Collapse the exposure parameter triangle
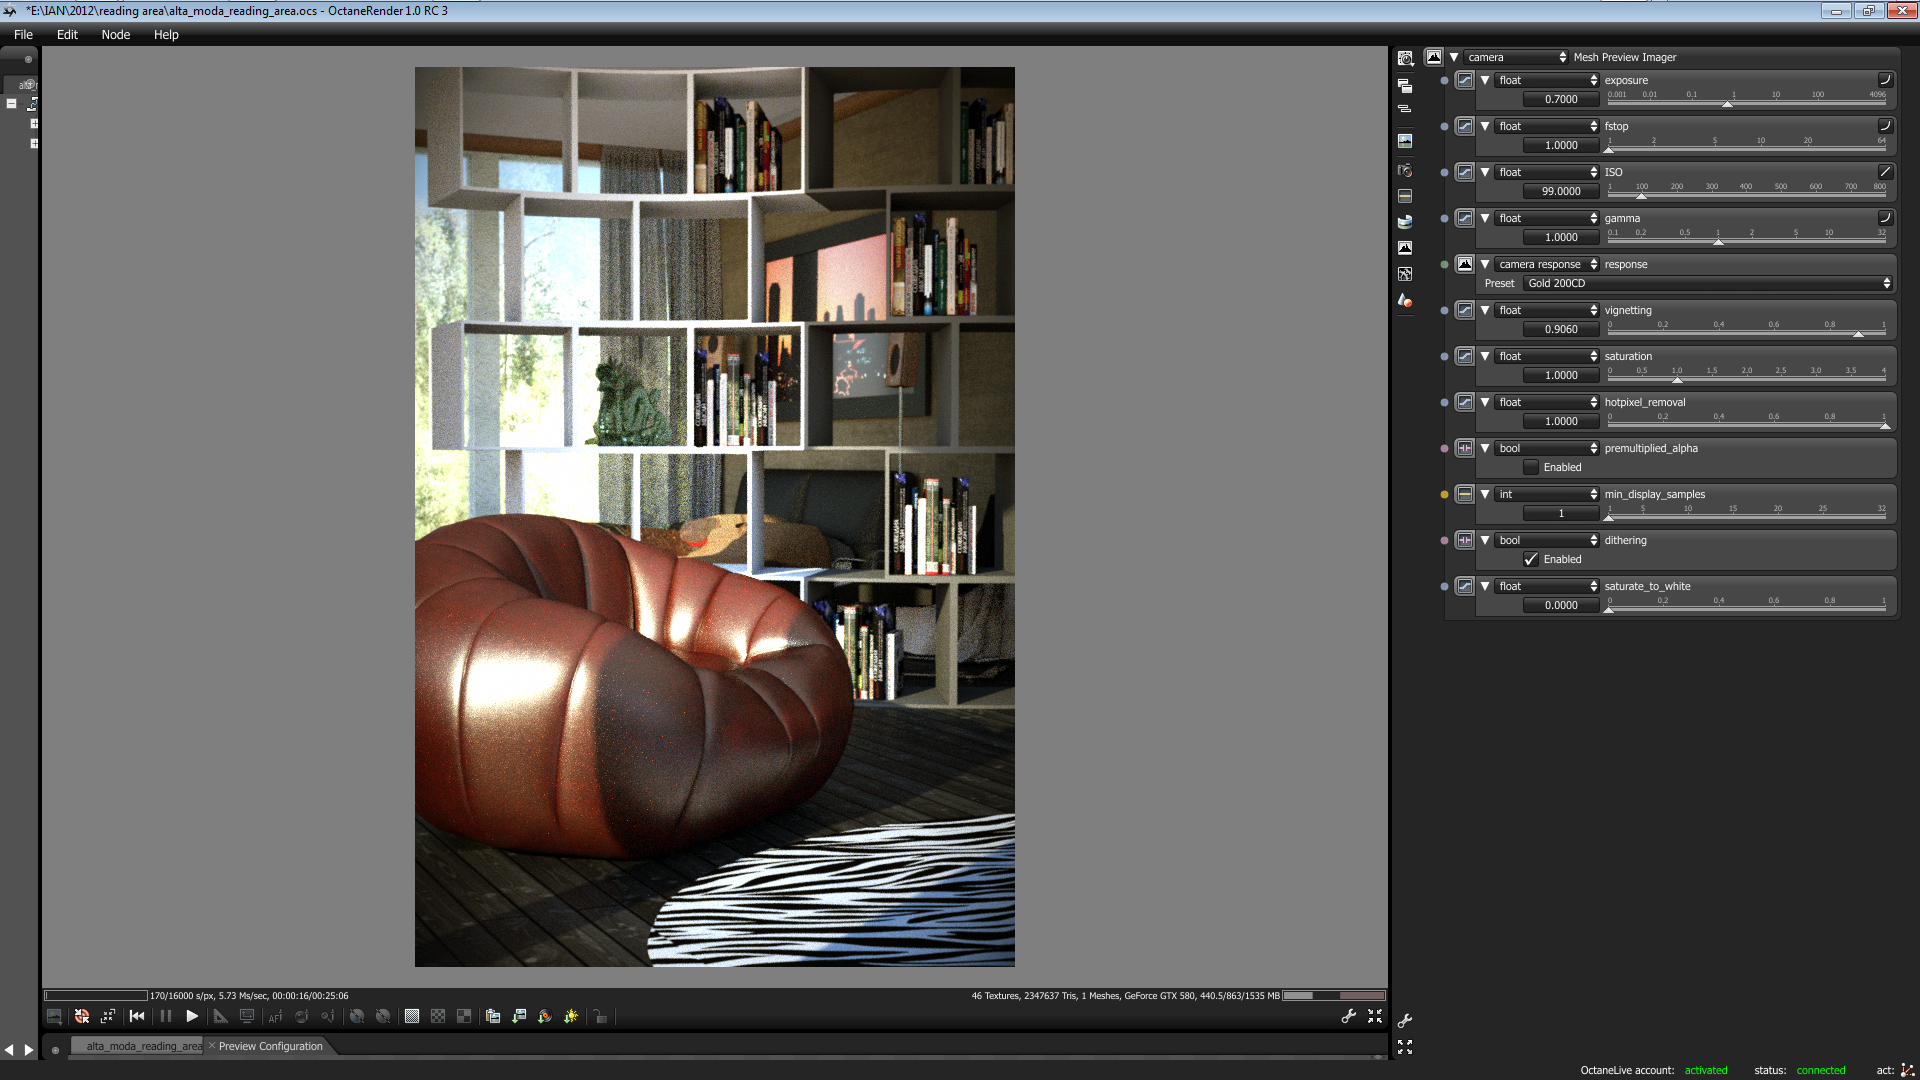 (x=1485, y=80)
